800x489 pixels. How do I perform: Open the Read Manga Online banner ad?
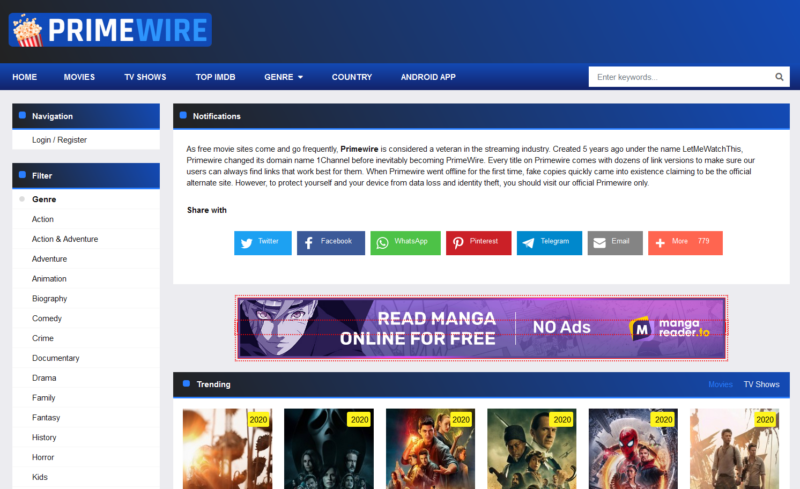(x=481, y=328)
